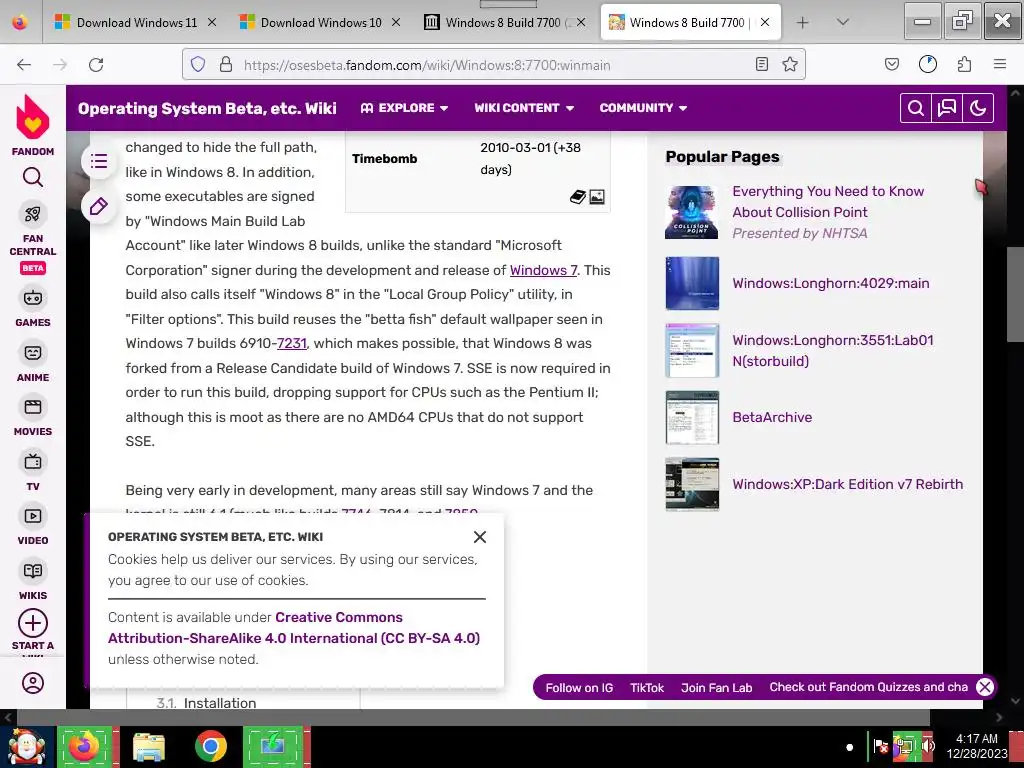1024x768 pixels.
Task: Open Firefox extensions puzzle icon
Action: pyautogui.click(x=965, y=65)
